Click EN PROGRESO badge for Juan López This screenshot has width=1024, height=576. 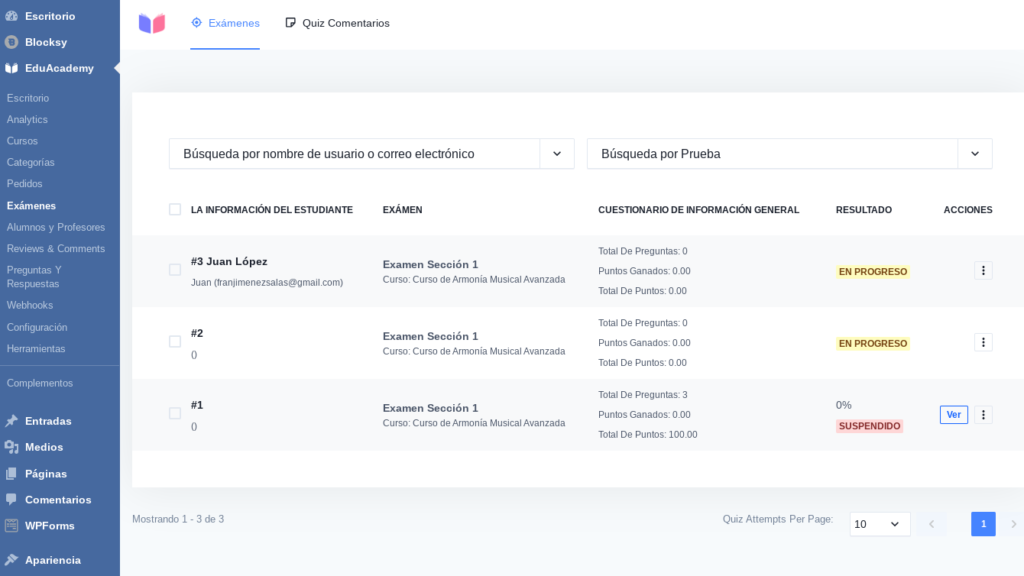pyautogui.click(x=872, y=272)
